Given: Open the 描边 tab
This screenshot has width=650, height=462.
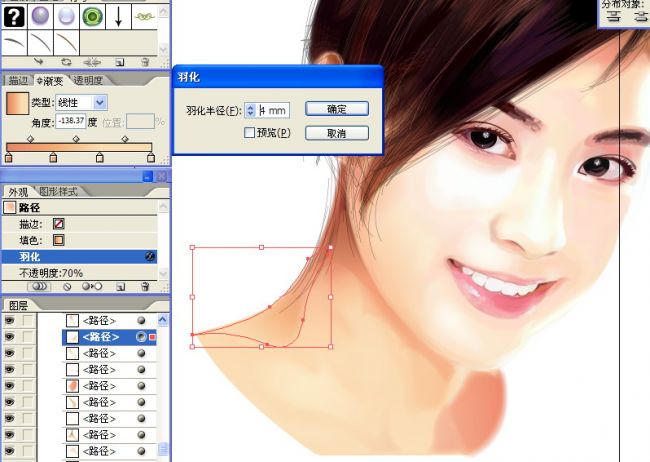Looking at the screenshot, I should tap(17, 81).
